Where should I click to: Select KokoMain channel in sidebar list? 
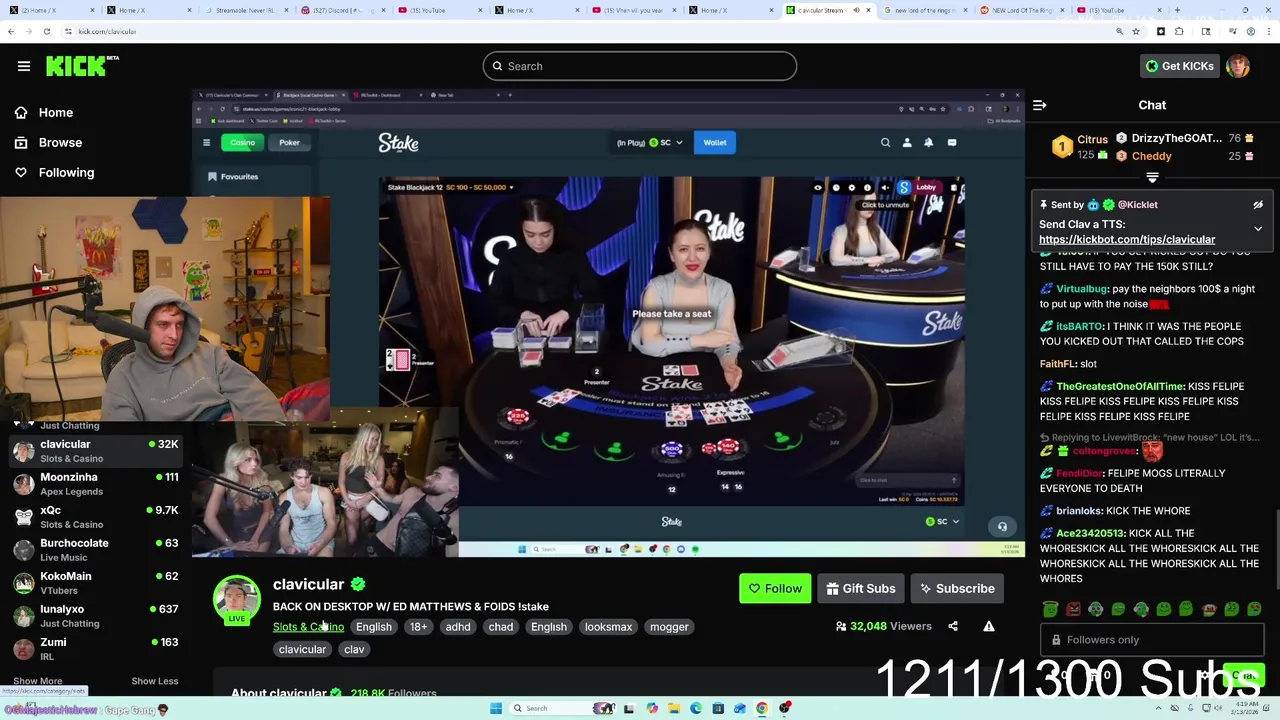[95, 583]
